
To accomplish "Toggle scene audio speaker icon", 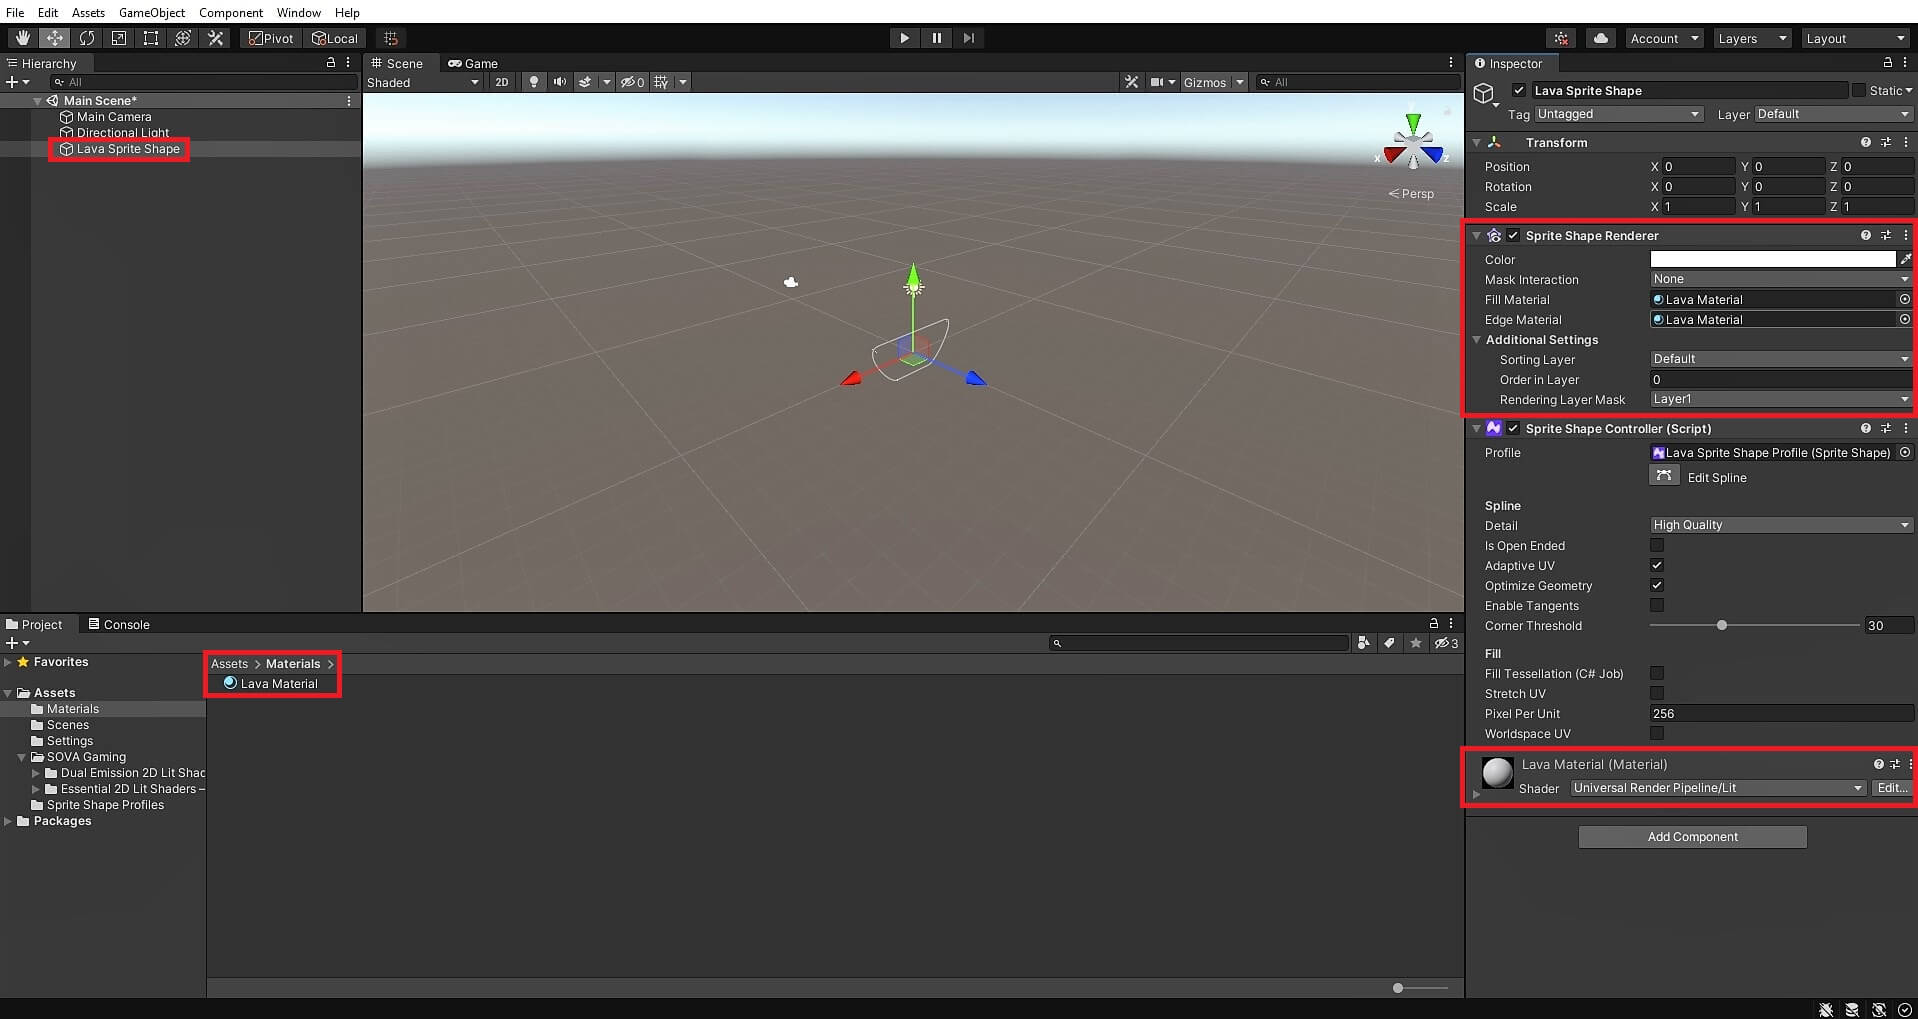I will [560, 82].
